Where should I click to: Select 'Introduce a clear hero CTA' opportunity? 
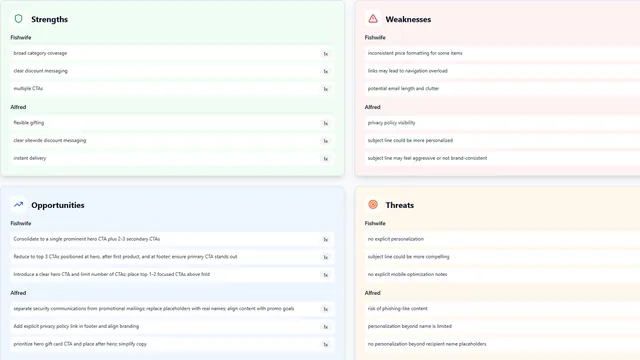[x=172, y=274]
